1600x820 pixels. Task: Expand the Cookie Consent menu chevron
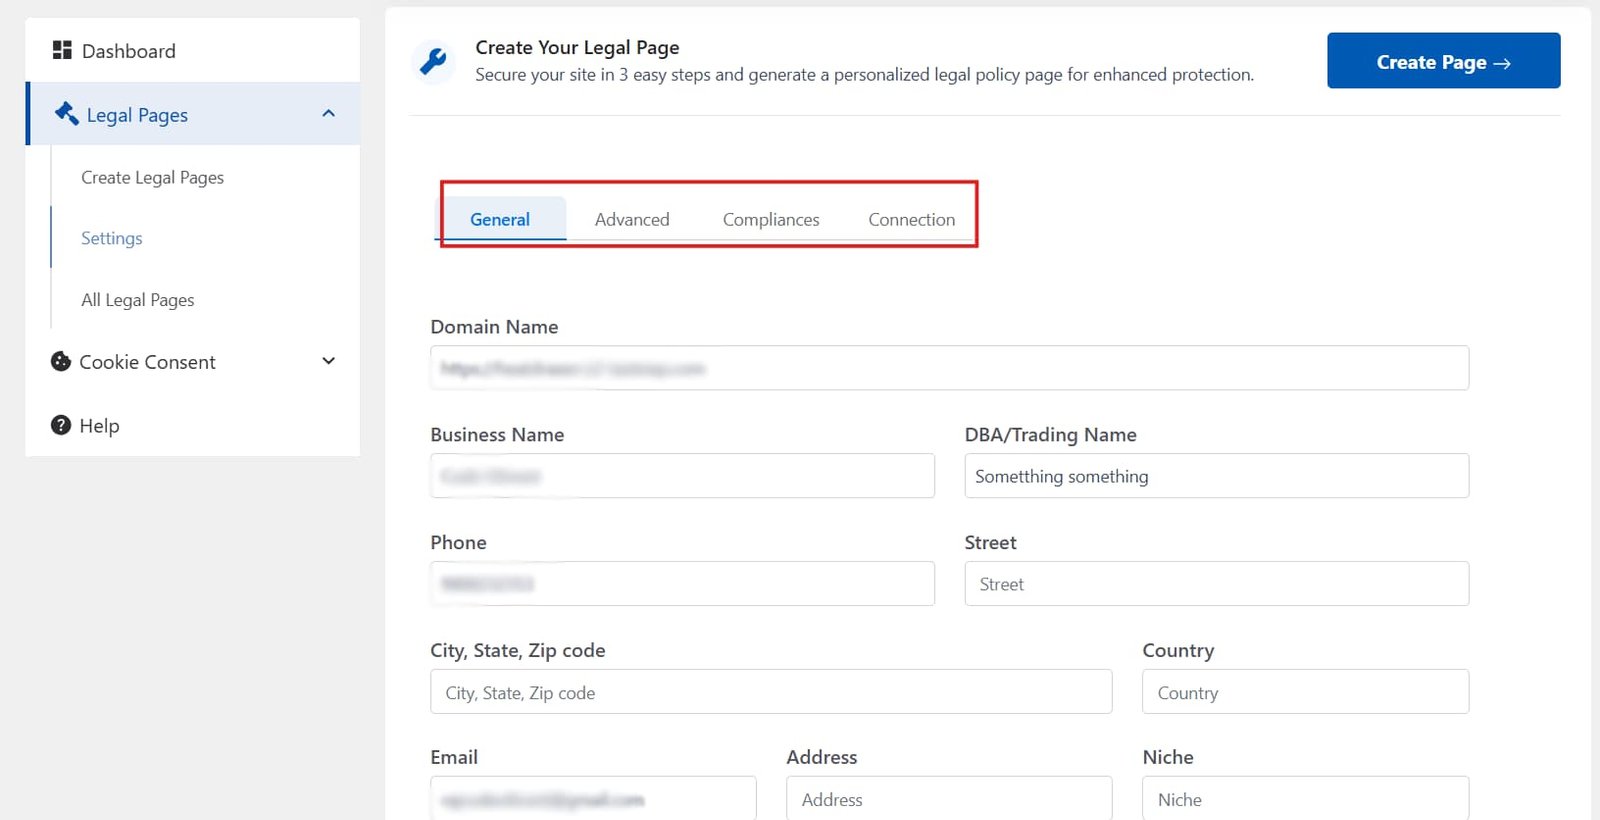[328, 361]
